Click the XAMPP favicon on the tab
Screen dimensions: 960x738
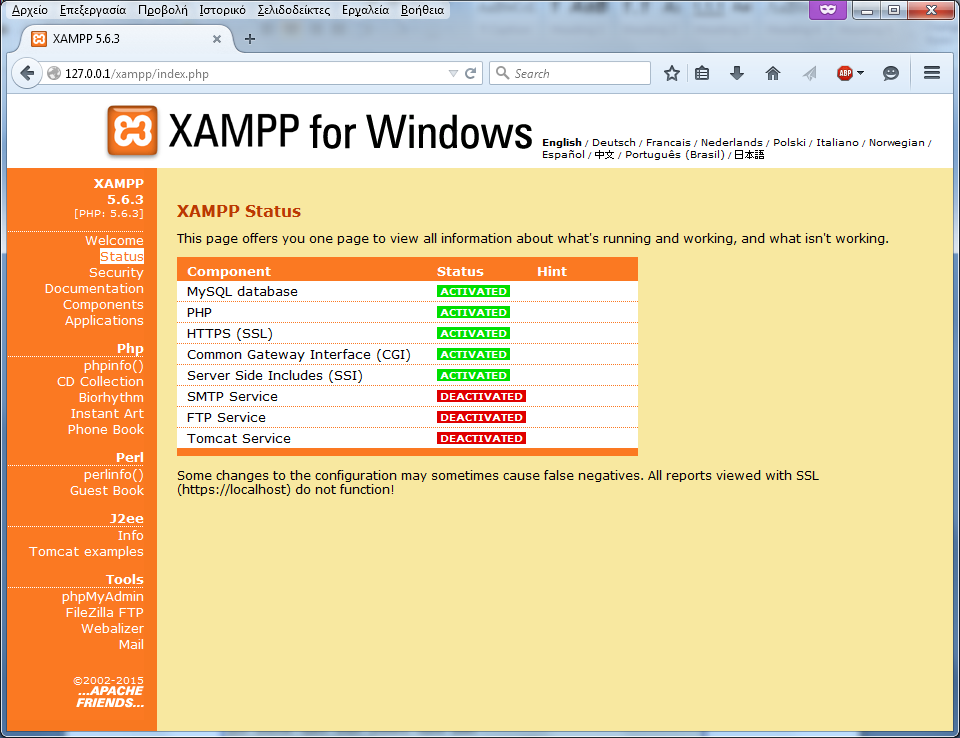tap(39, 39)
